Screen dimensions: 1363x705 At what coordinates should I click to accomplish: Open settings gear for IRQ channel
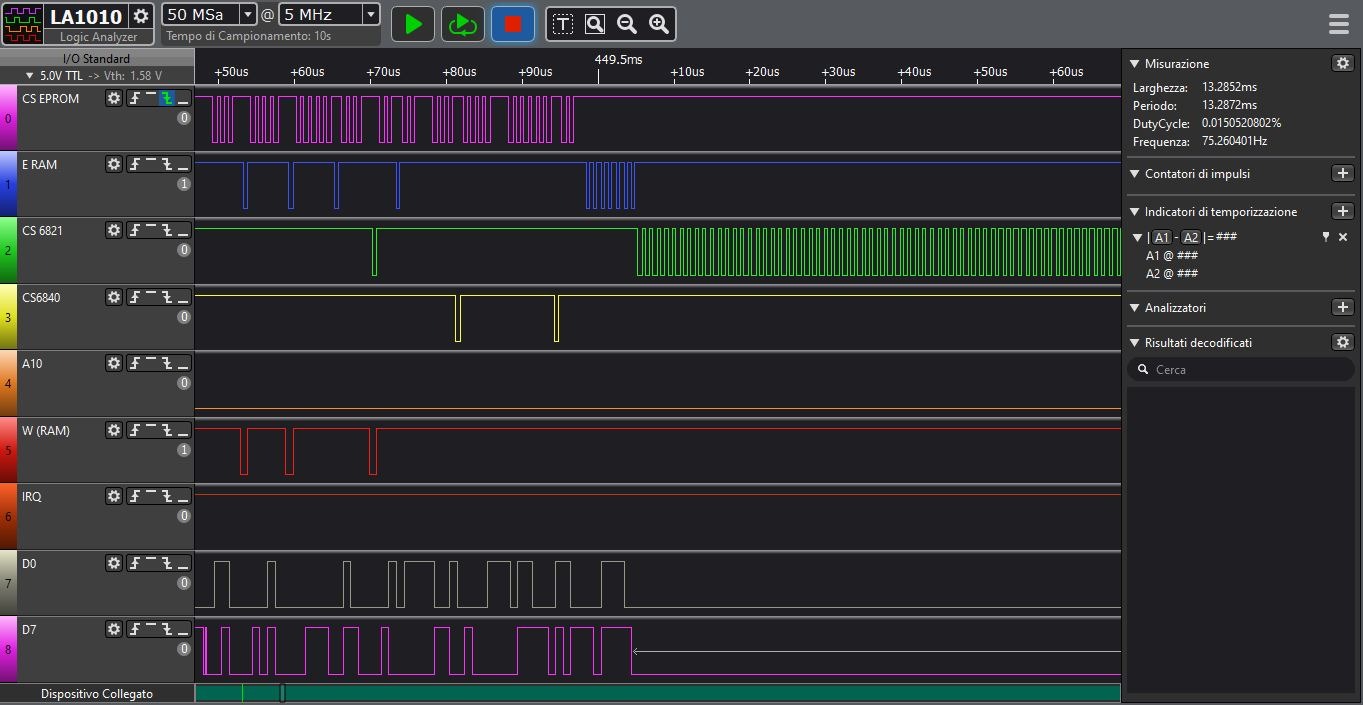[x=114, y=496]
